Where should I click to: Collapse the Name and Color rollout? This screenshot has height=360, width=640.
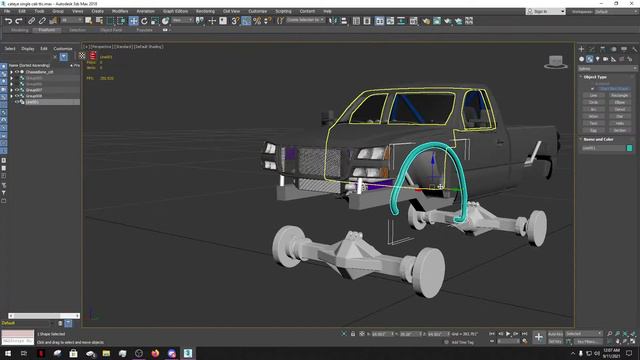pyautogui.click(x=598, y=139)
